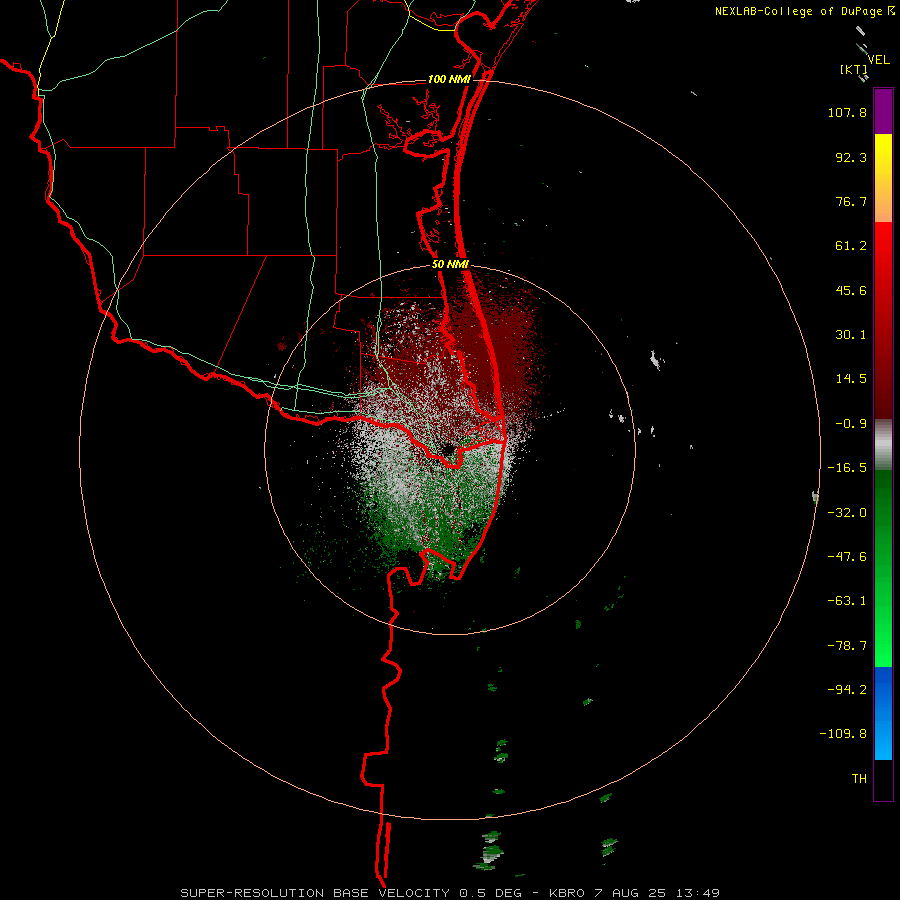
Task: Click the 100 NMI range ring label
Action: tap(449, 79)
